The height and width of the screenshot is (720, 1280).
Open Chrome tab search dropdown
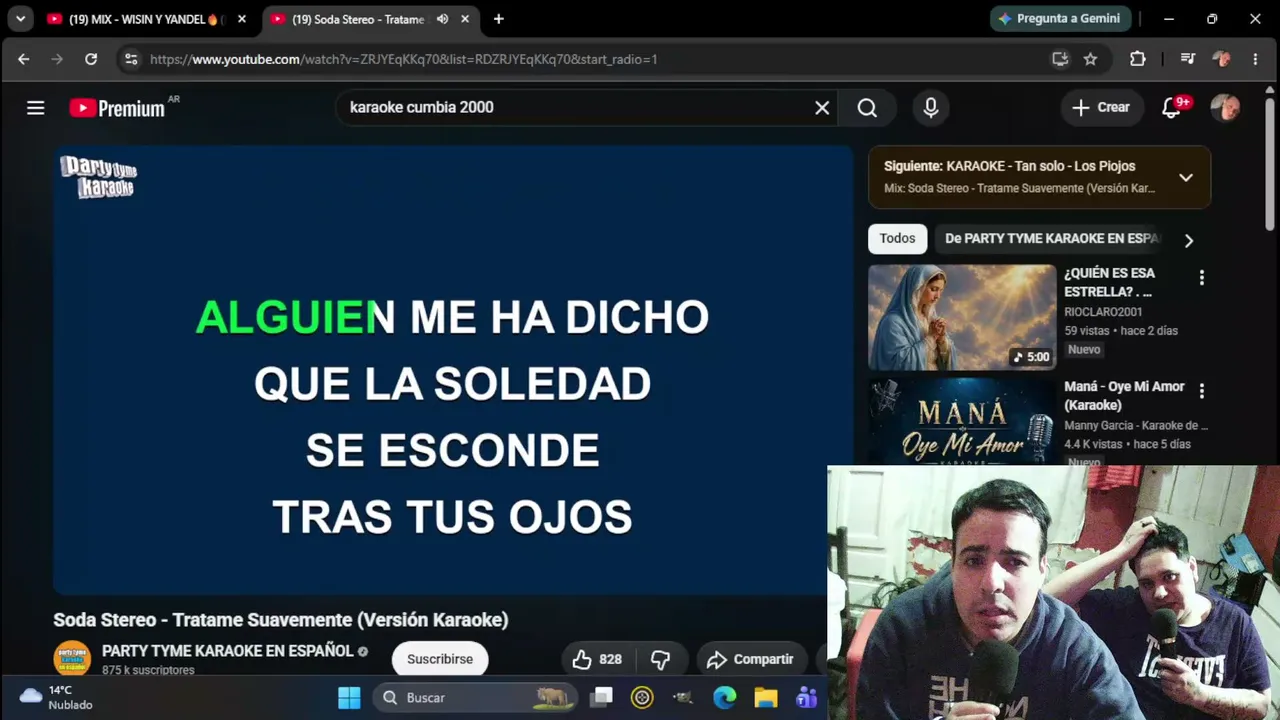coord(20,19)
